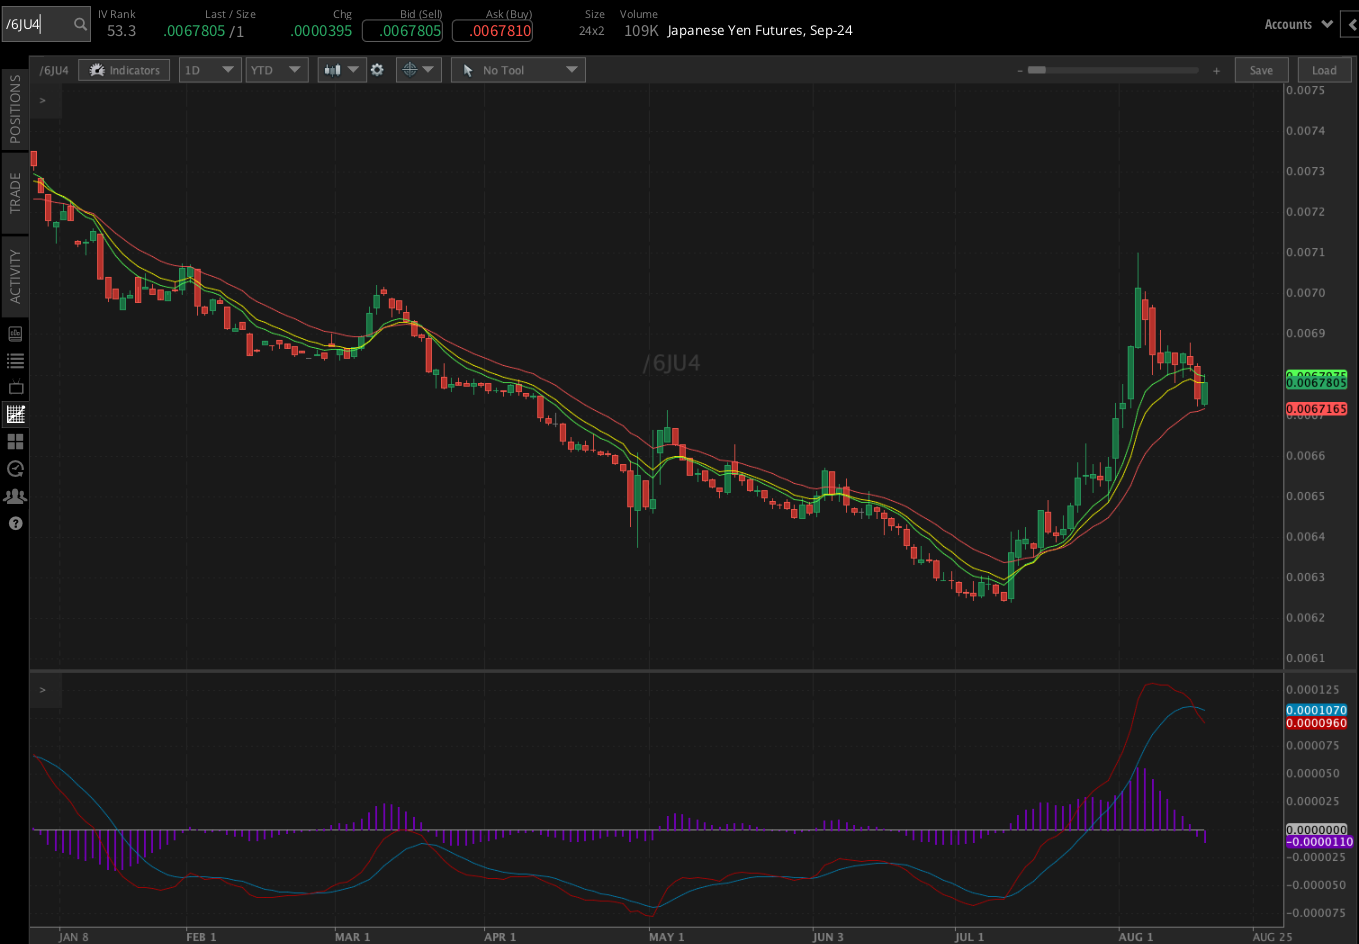Open the watchlist panel icon
1359x944 pixels.
coord(14,360)
